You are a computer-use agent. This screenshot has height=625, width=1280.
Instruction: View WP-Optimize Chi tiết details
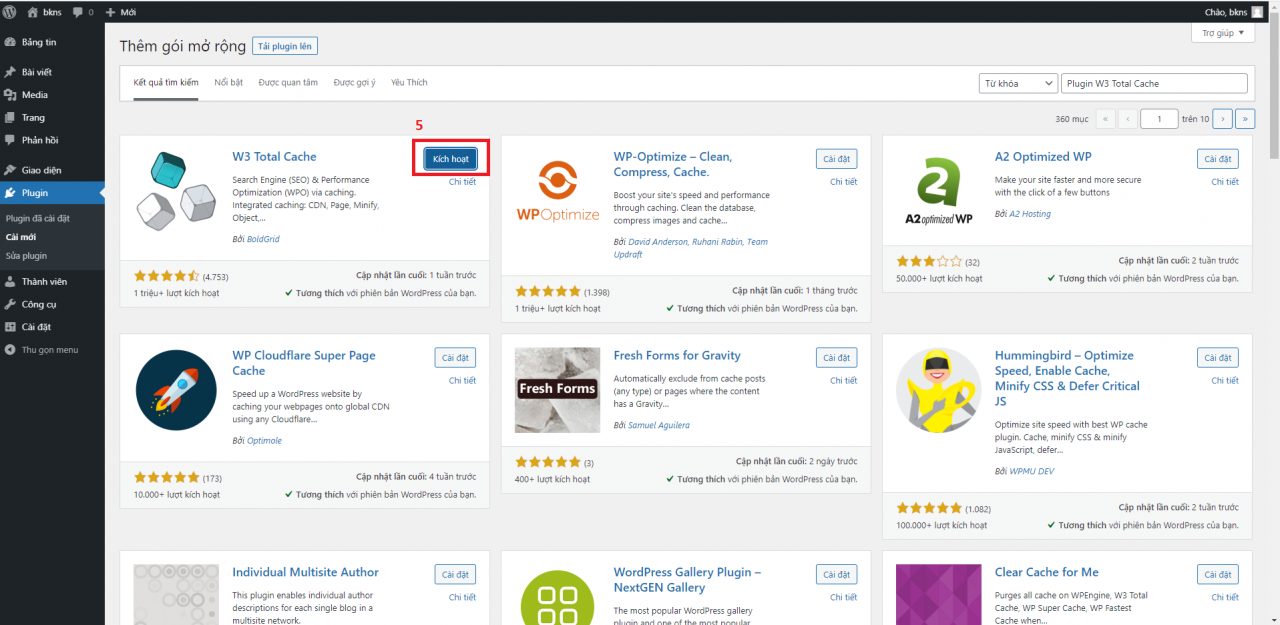tap(844, 182)
